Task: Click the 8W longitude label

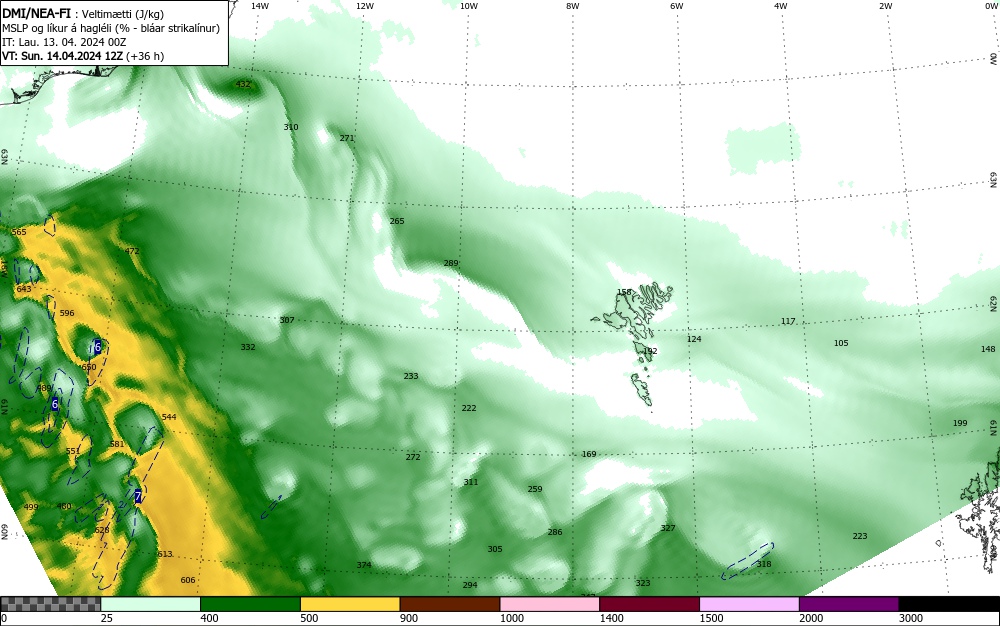Action: pos(572,6)
